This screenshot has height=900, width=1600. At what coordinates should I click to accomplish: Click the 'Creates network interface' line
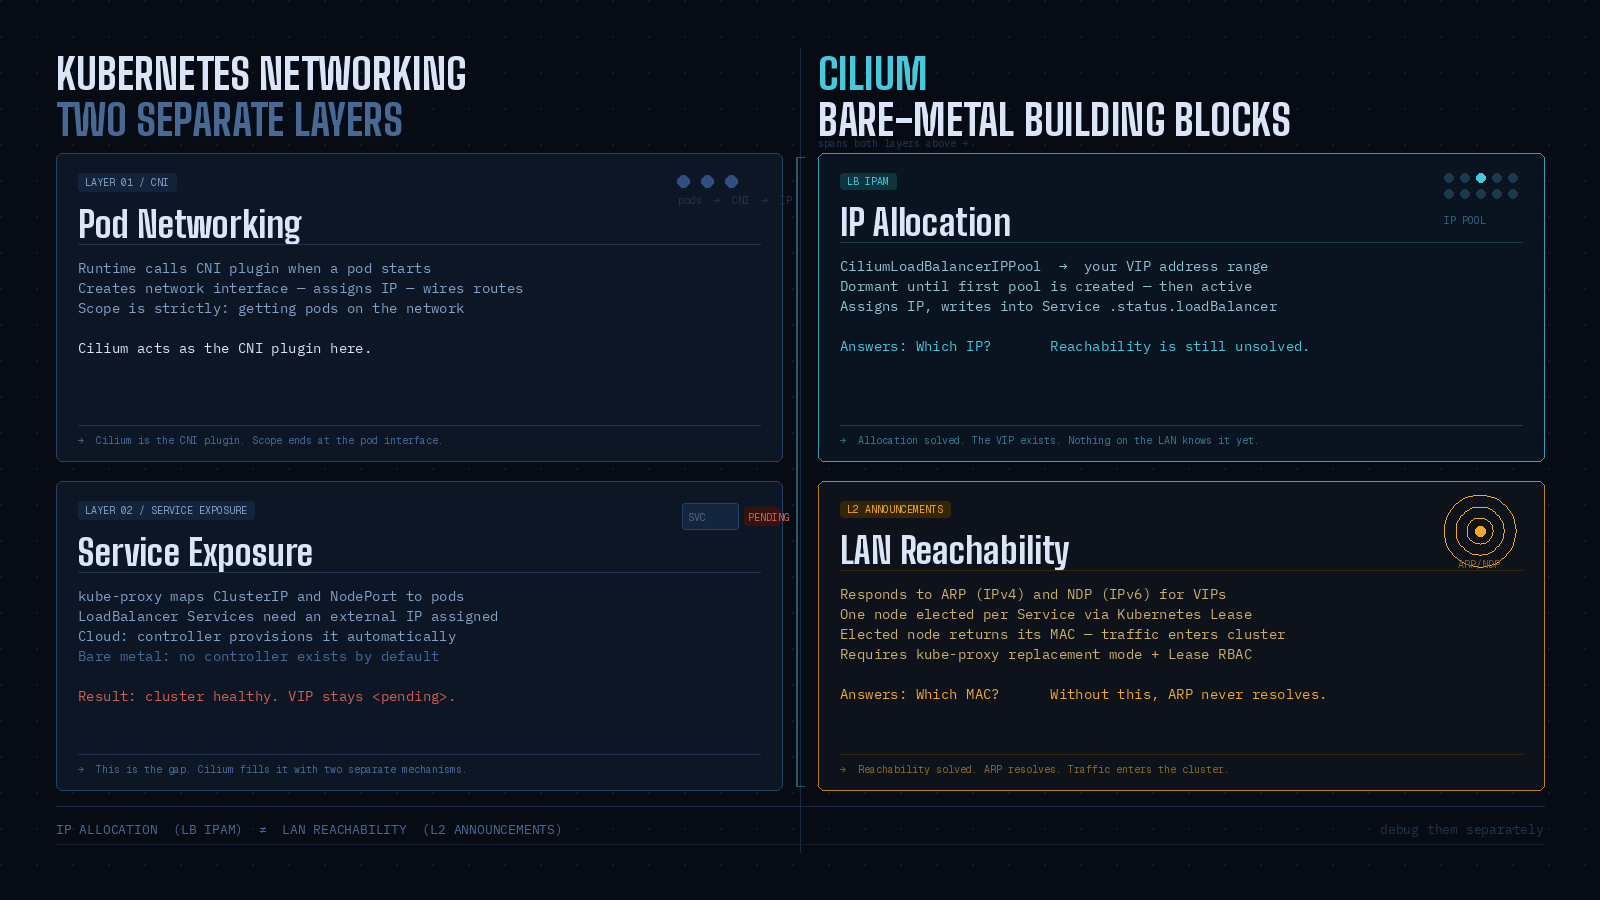[x=300, y=288]
